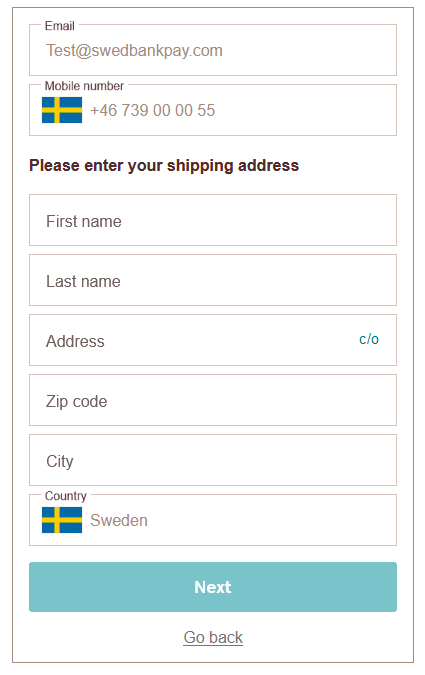This screenshot has width=425, height=675.
Task: Click the Next button
Action: tap(213, 587)
